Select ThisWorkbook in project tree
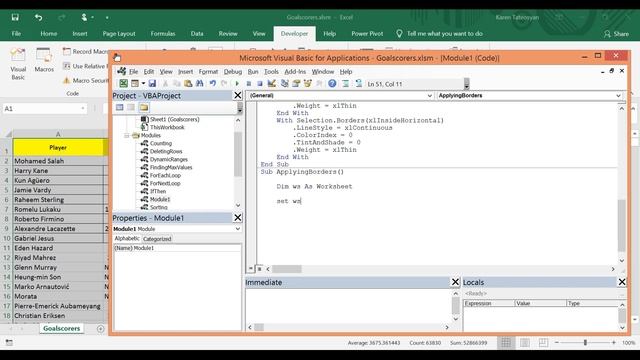This screenshot has width=640, height=360. (167, 127)
